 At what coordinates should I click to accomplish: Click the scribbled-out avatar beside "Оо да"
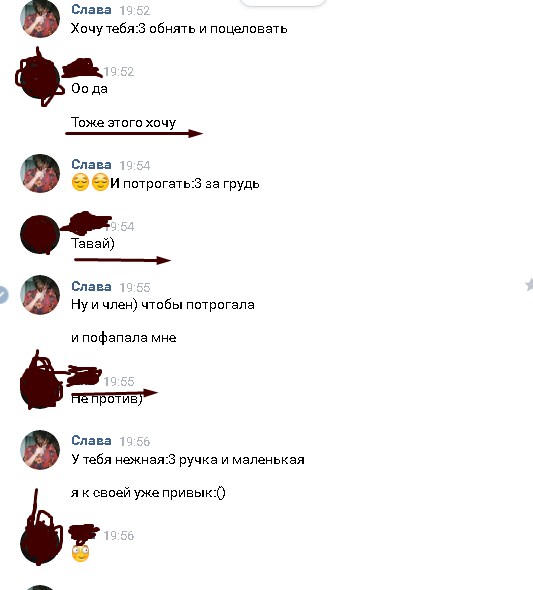40,78
